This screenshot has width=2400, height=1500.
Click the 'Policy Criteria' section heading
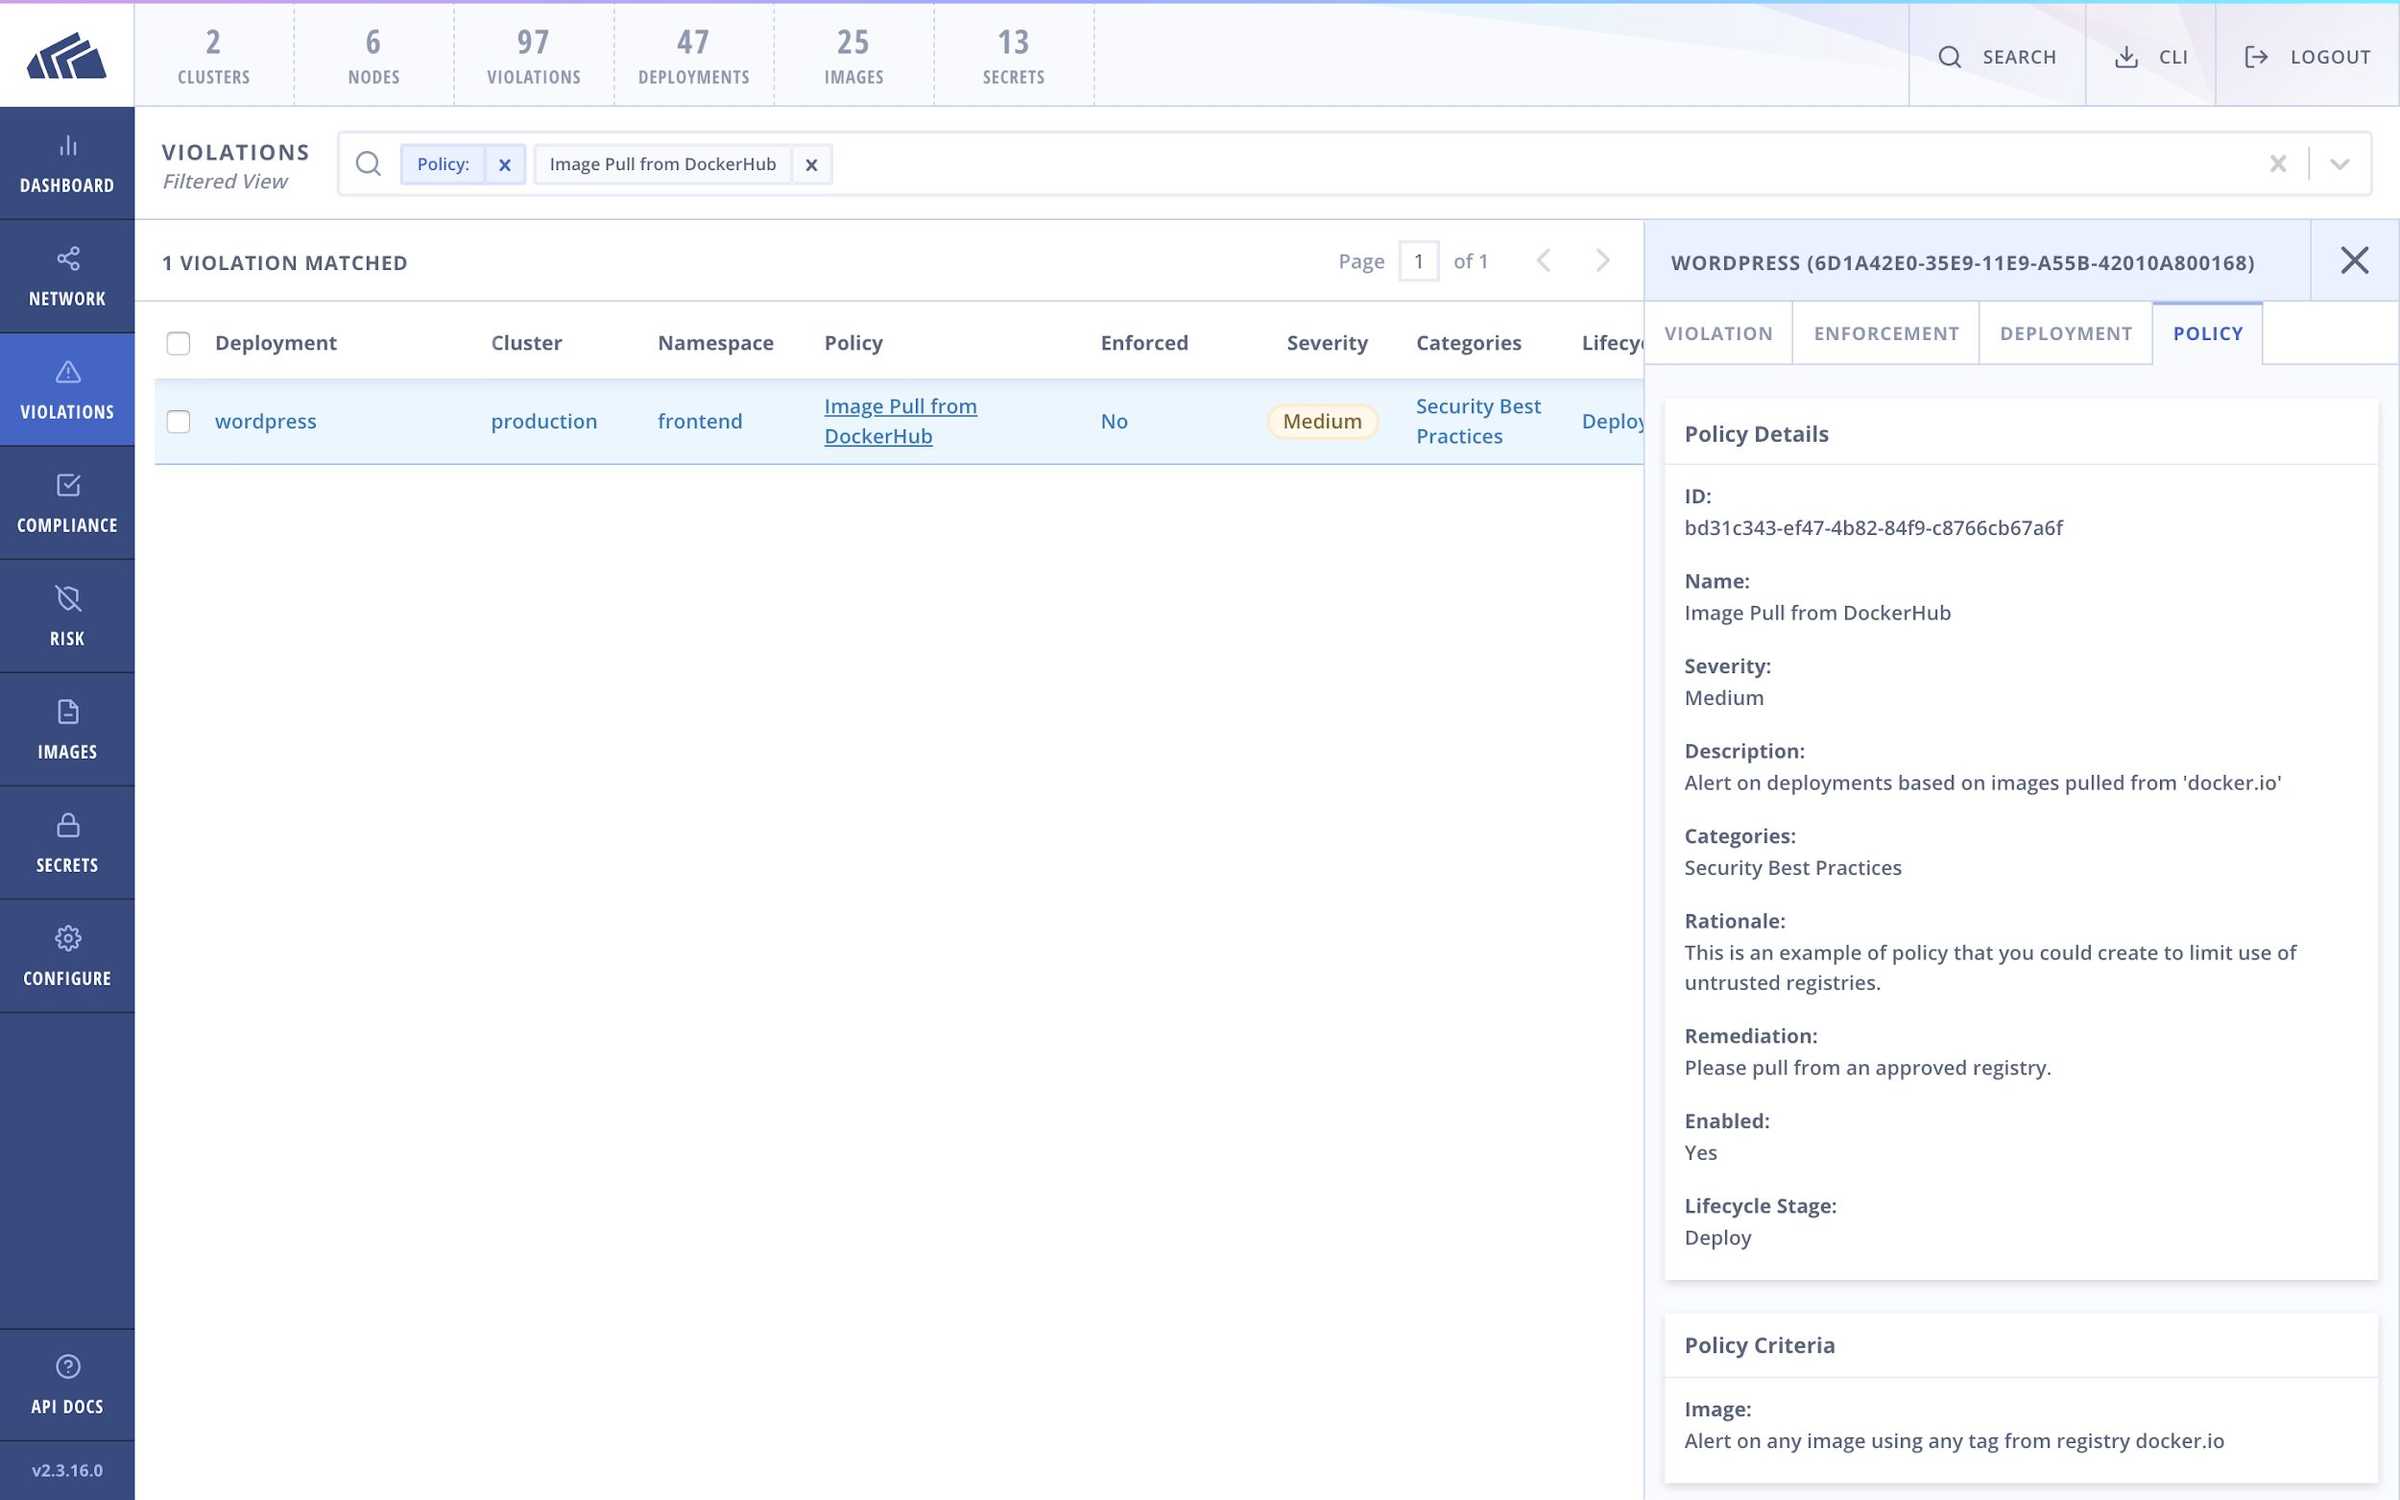(1759, 1345)
